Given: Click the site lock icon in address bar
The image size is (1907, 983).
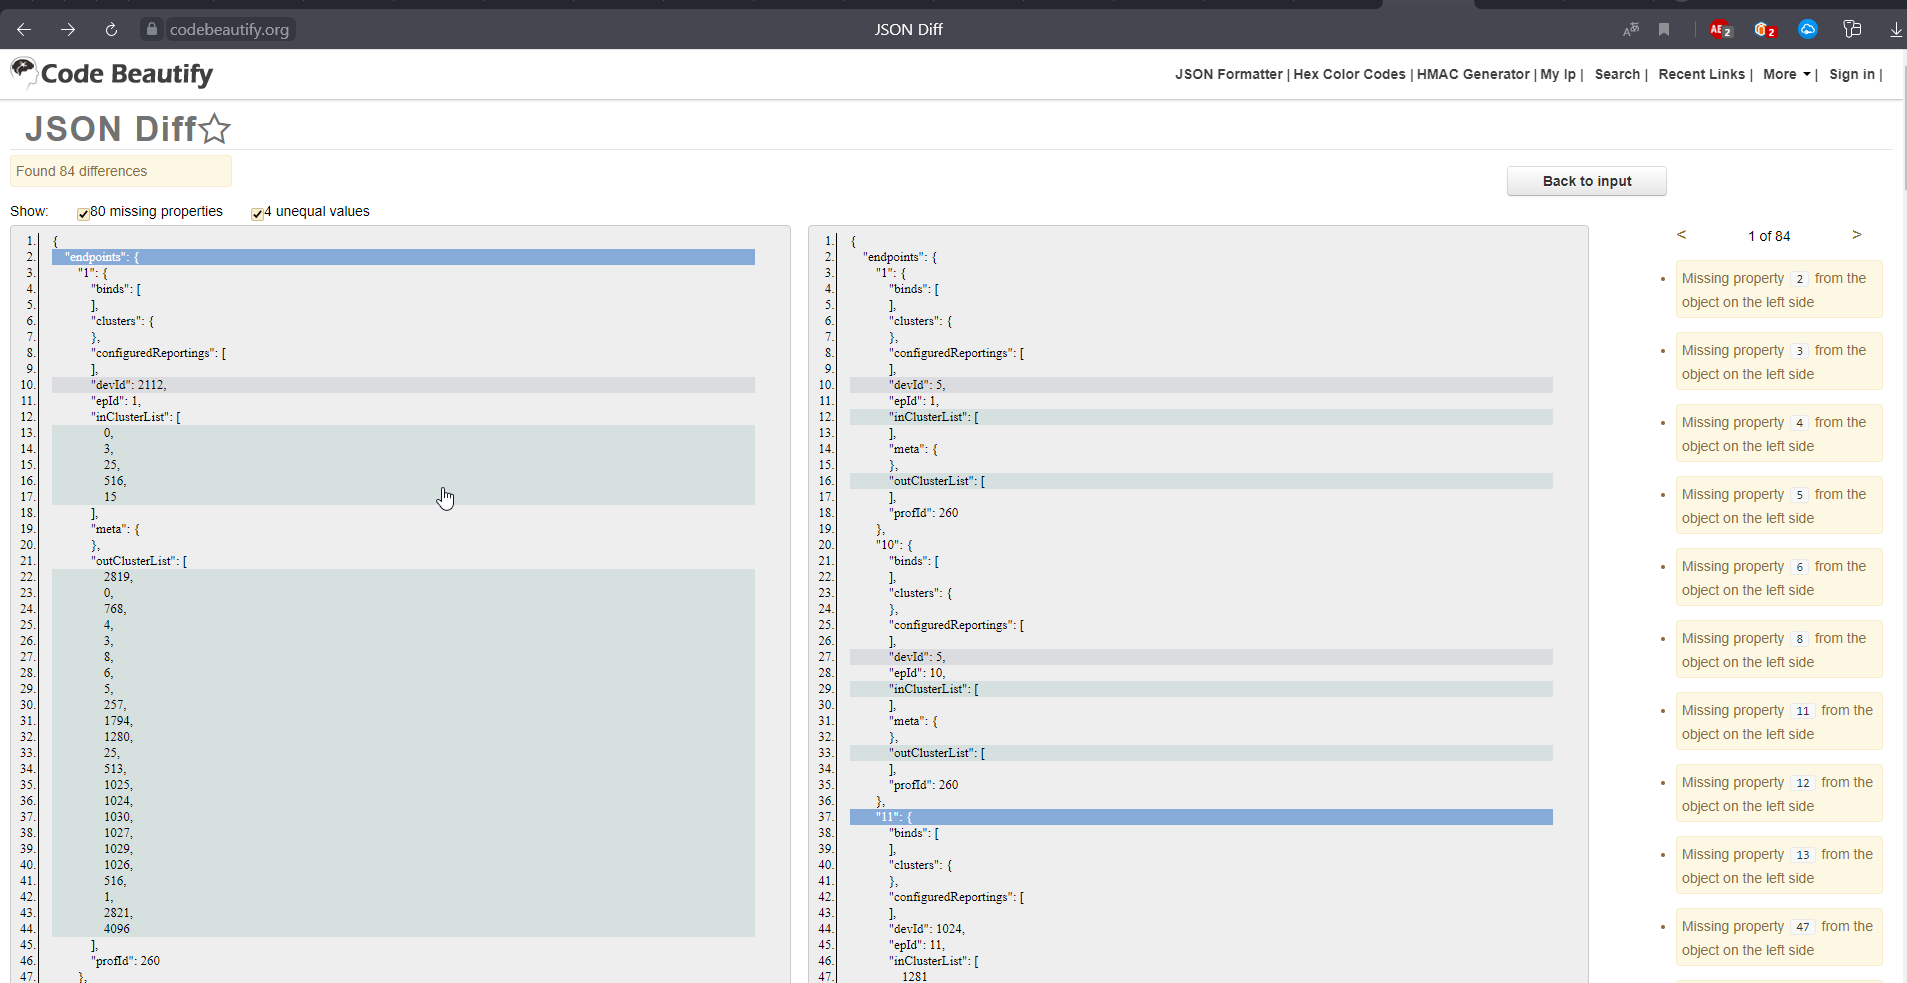Looking at the screenshot, I should (x=152, y=30).
